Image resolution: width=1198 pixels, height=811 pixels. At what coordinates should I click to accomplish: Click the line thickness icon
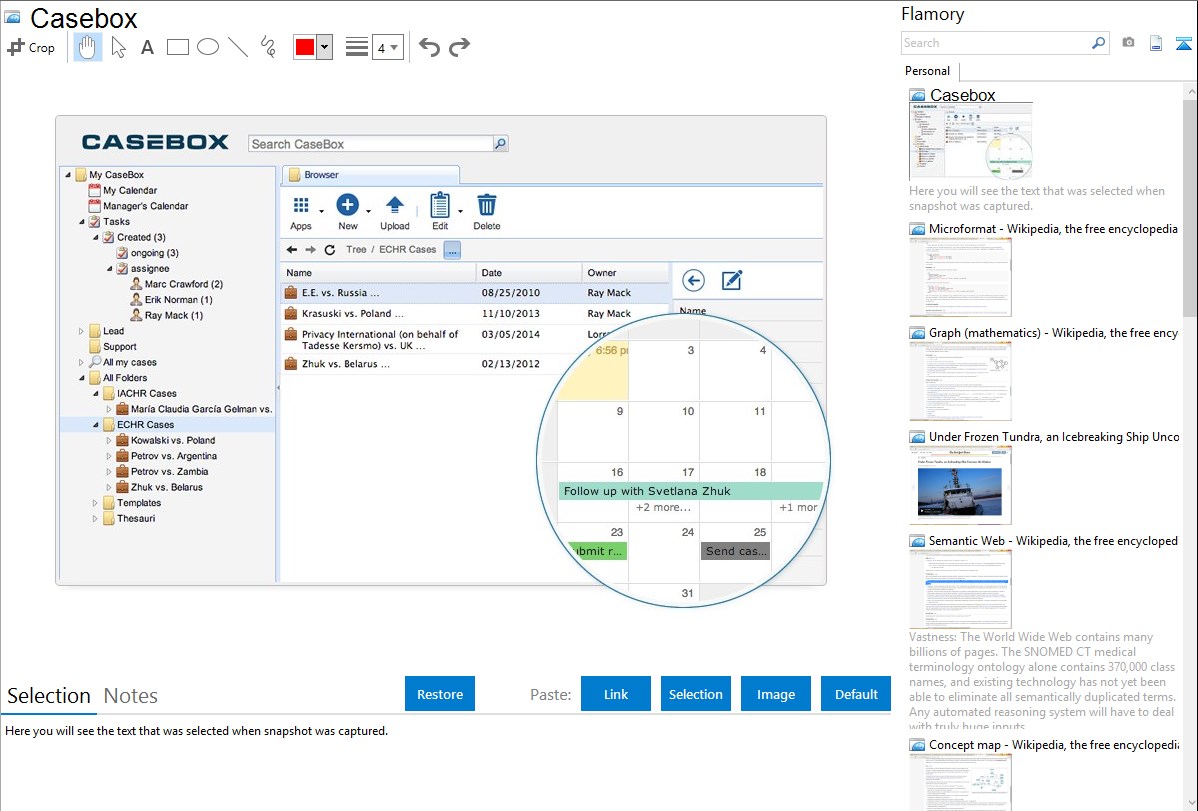(x=356, y=47)
